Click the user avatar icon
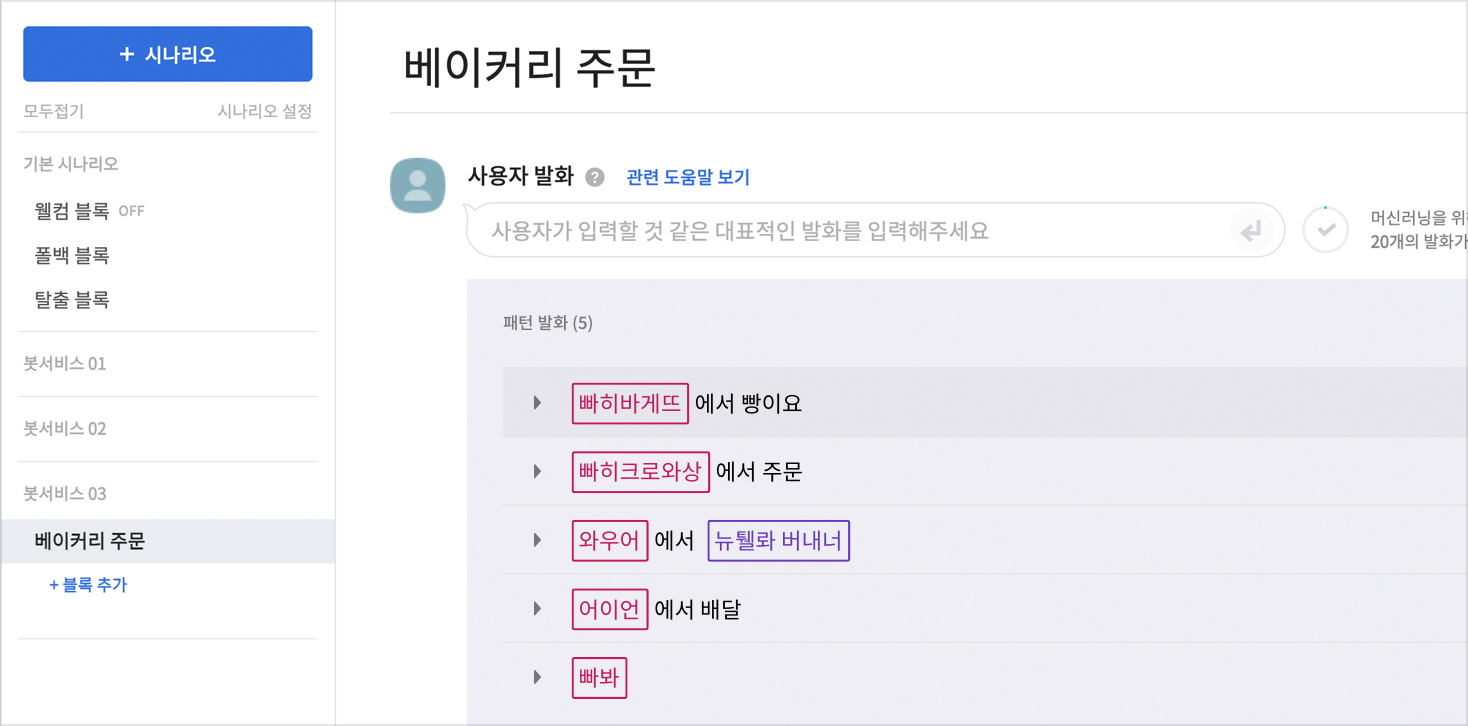This screenshot has width=1468, height=726. (417, 185)
